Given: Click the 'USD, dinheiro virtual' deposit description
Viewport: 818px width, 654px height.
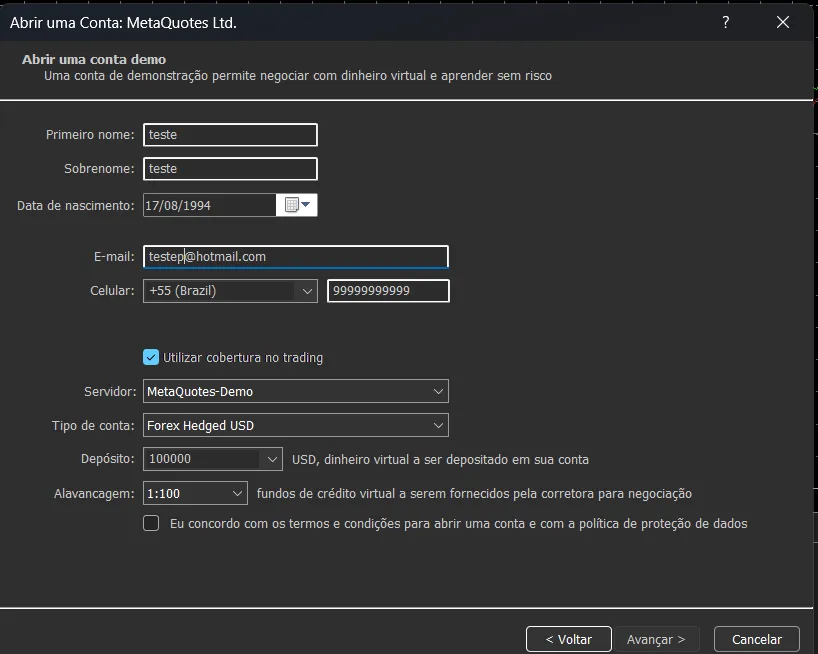Looking at the screenshot, I should click(440, 459).
